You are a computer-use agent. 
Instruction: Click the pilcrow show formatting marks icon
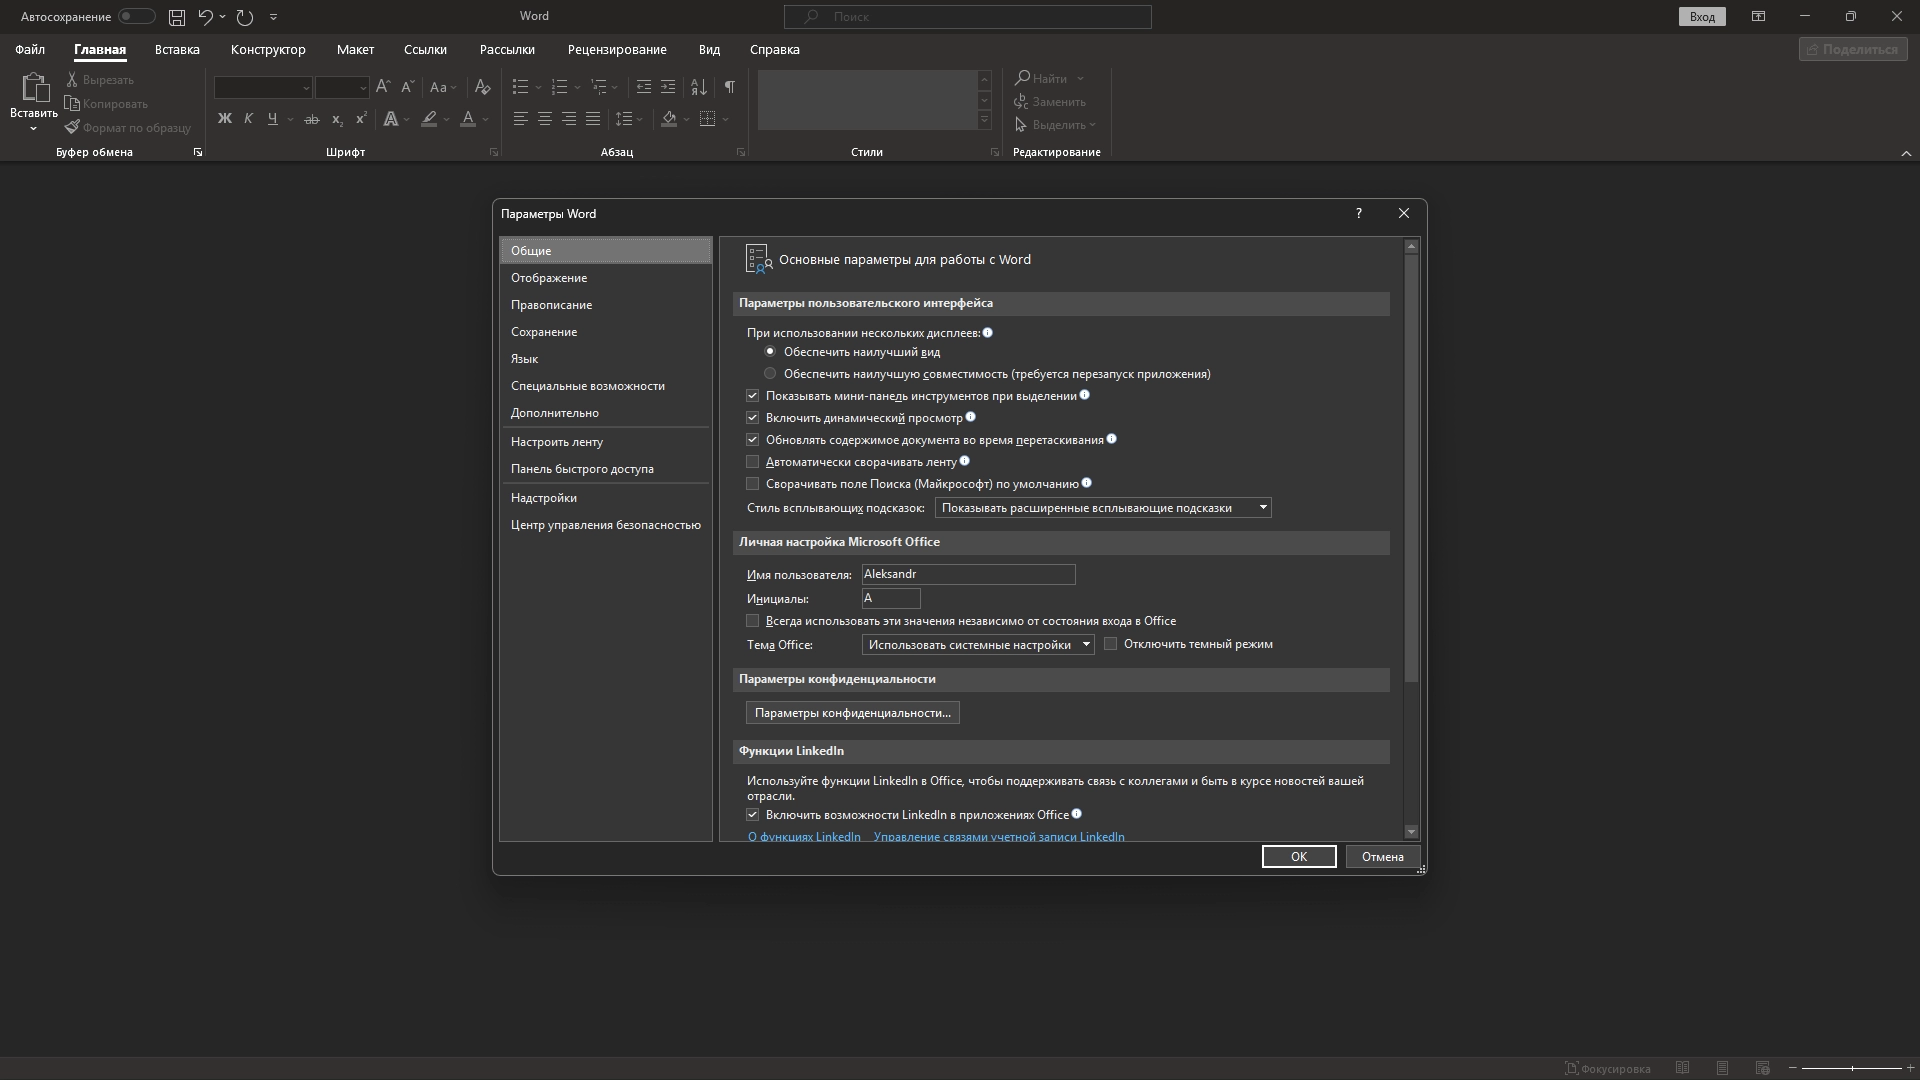tap(730, 87)
